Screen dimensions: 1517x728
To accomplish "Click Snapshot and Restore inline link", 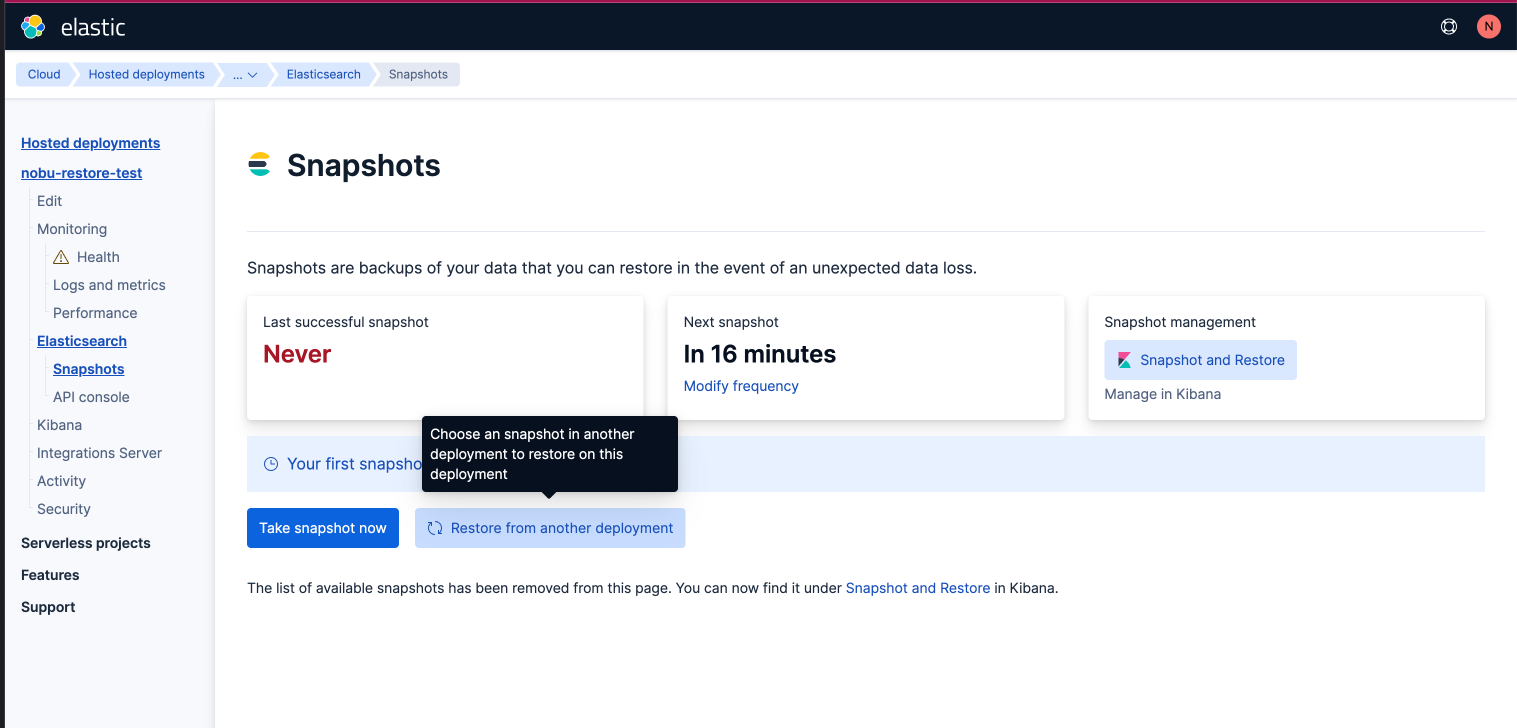I will coord(918,588).
